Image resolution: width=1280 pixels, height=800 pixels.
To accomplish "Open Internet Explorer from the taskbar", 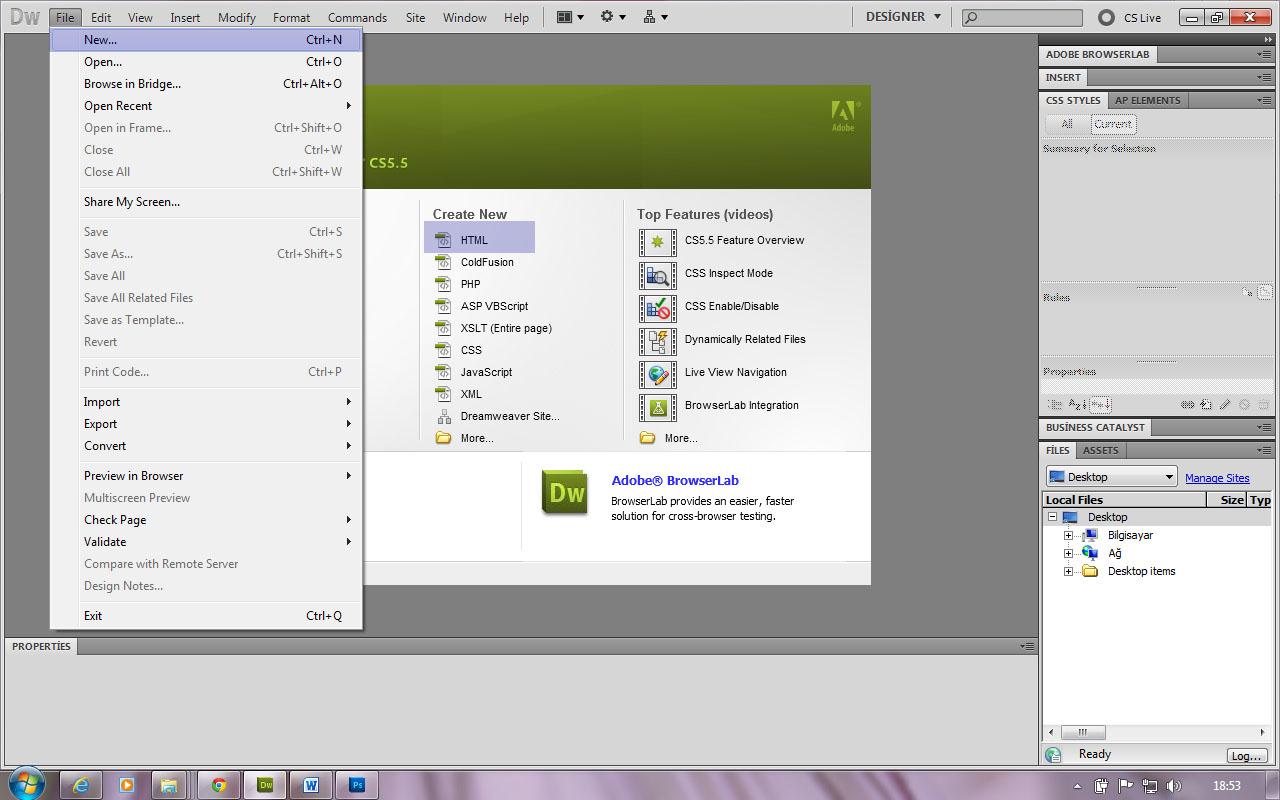I will tap(80, 785).
